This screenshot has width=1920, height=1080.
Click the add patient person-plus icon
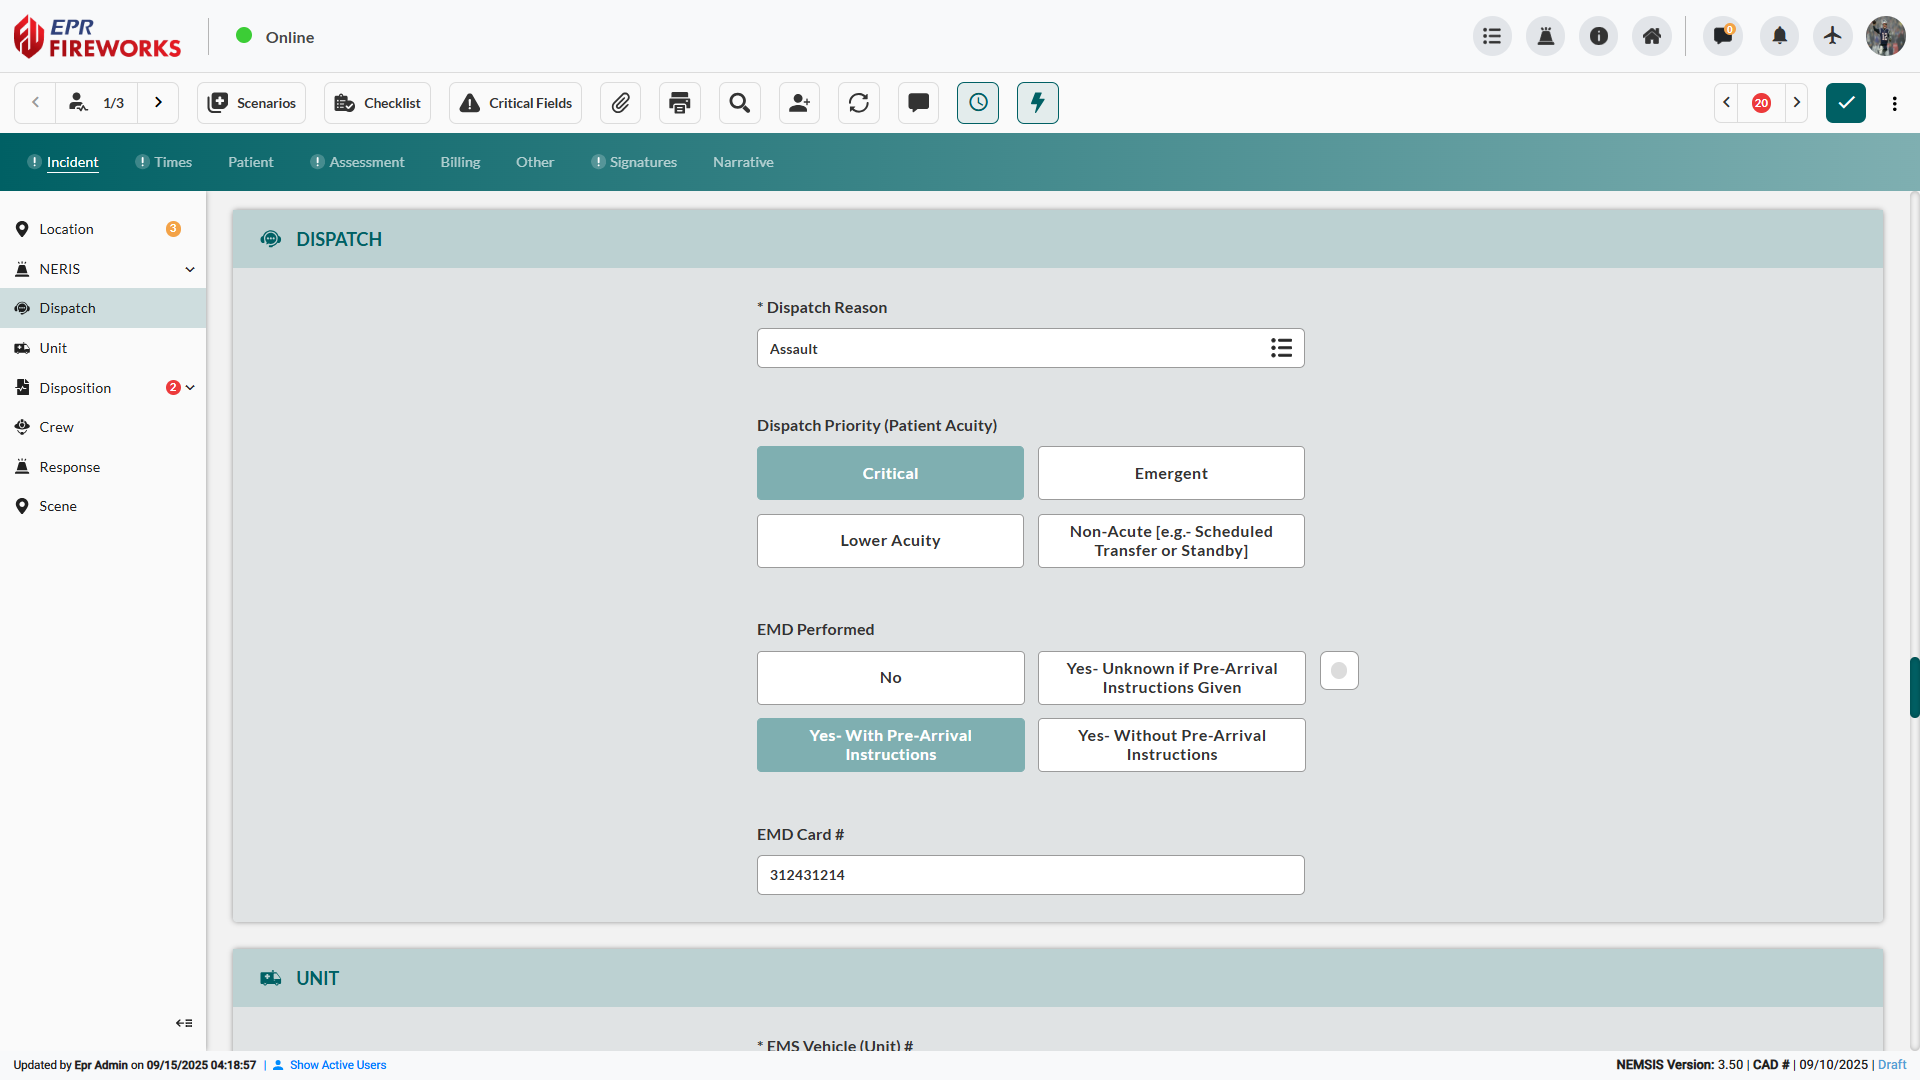(x=799, y=103)
